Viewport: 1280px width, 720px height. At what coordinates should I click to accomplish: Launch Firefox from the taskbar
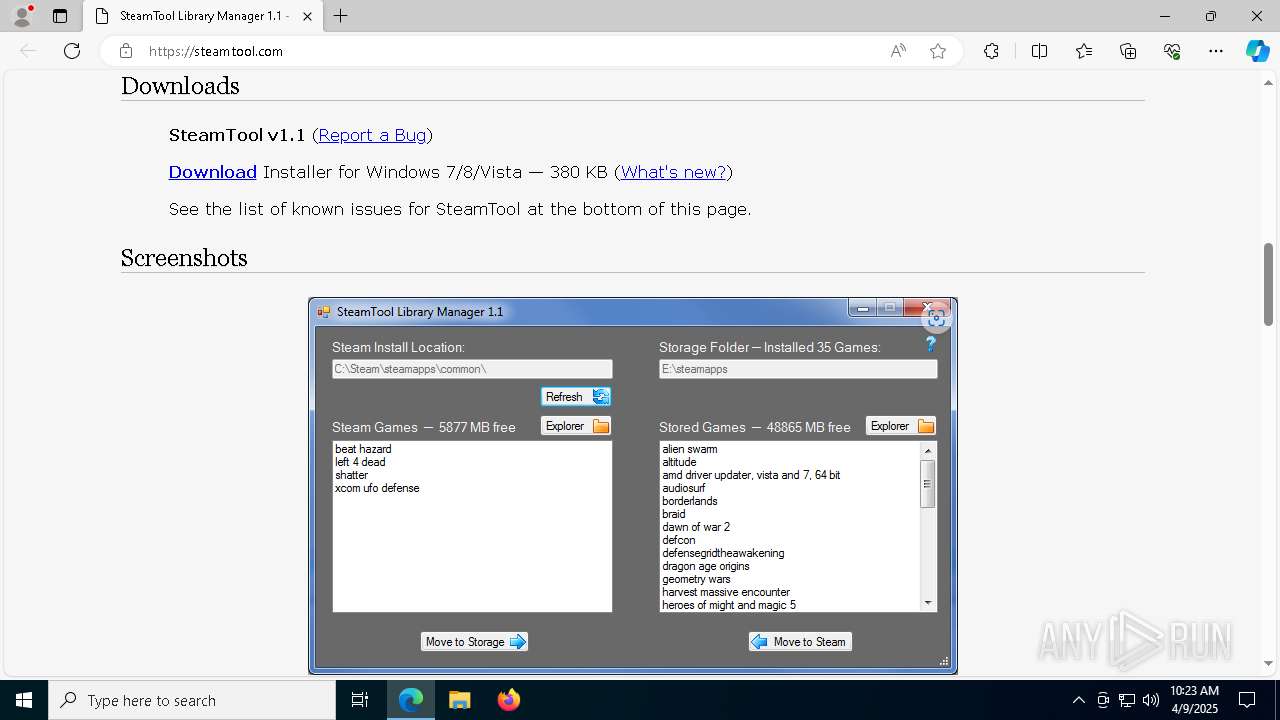coord(508,700)
